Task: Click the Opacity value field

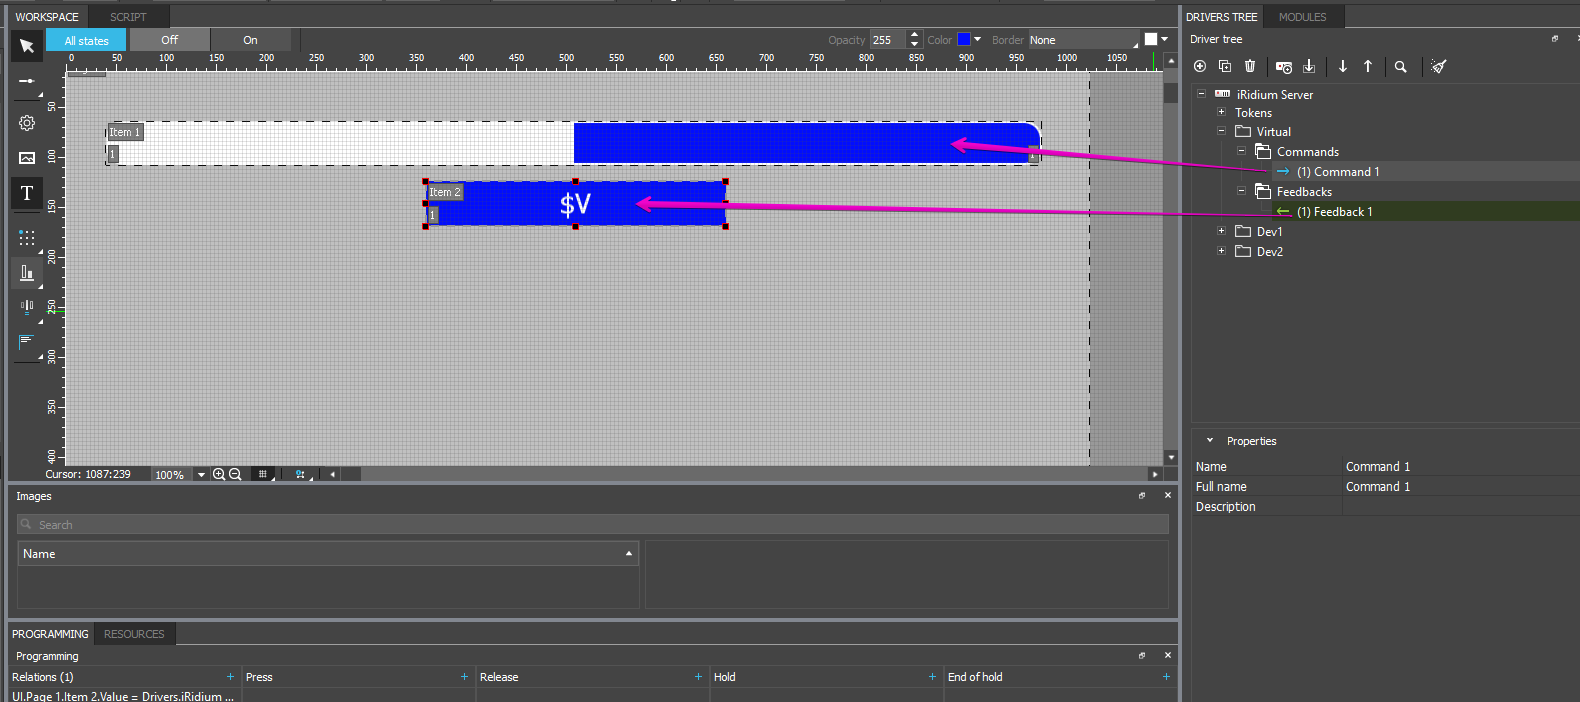Action: coord(887,40)
